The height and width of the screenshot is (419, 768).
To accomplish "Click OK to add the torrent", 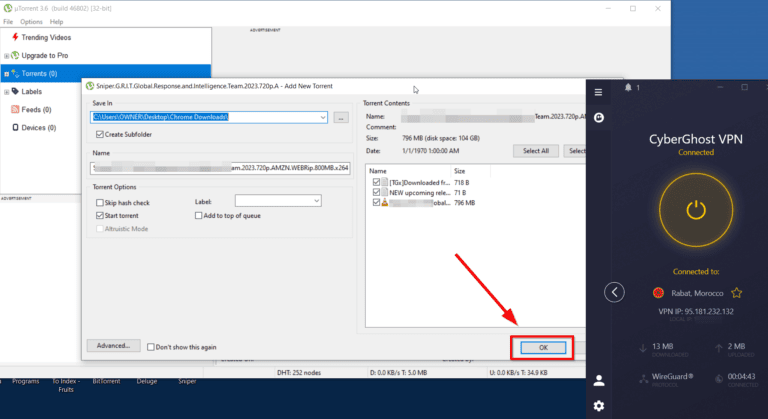I will [543, 347].
